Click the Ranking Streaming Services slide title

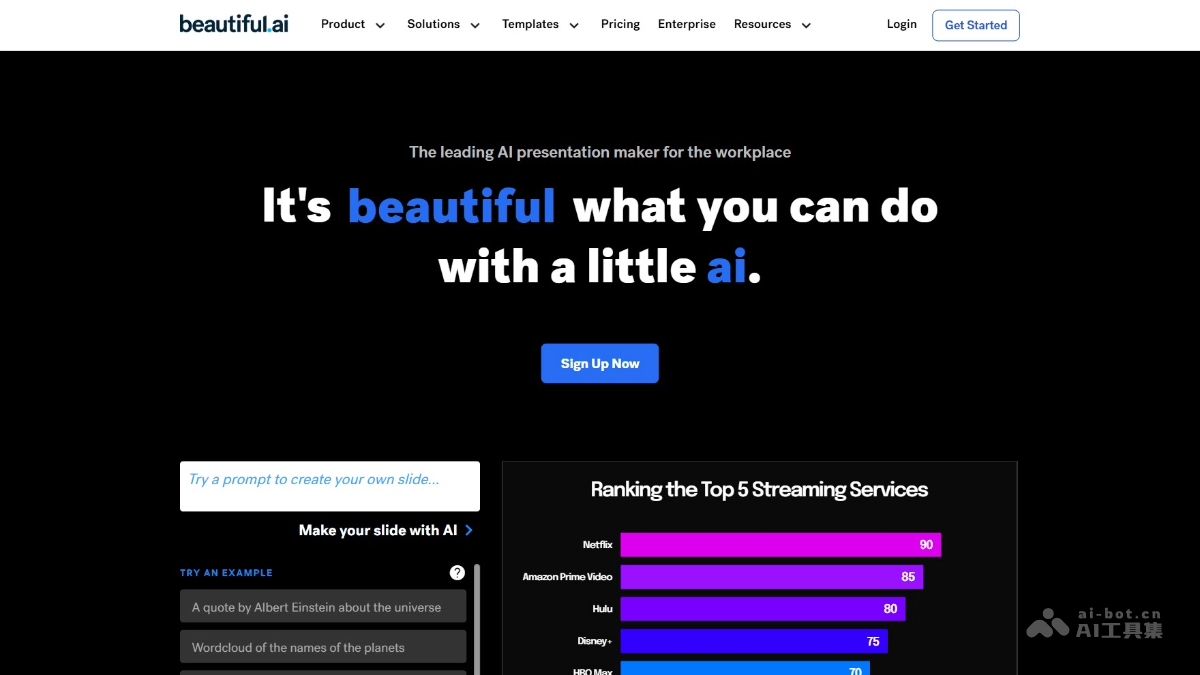coord(759,490)
